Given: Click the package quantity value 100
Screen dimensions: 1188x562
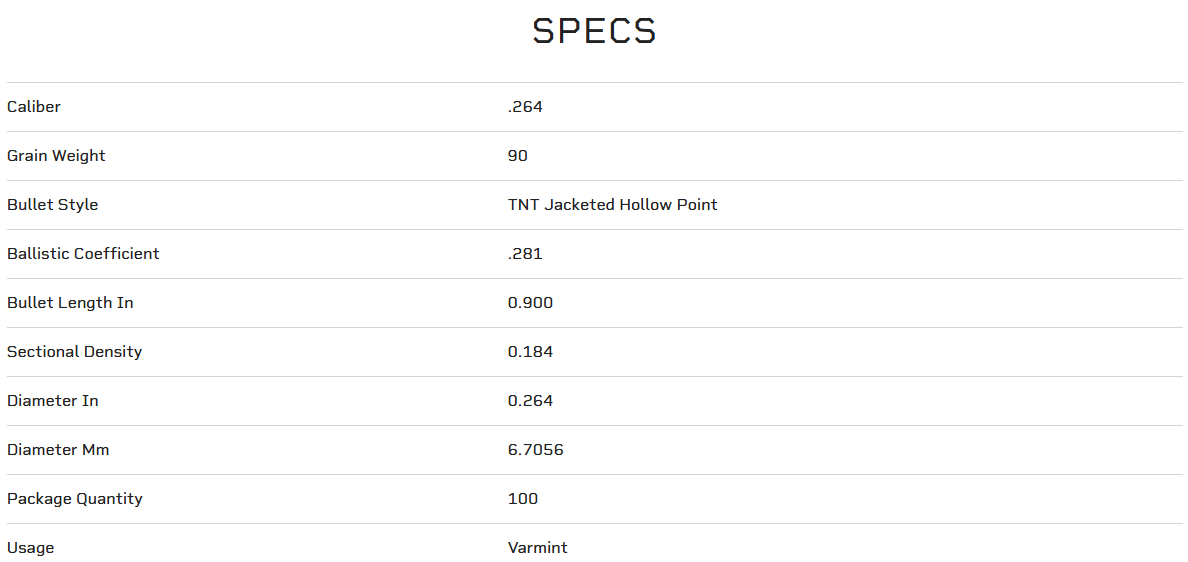Looking at the screenshot, I should [x=522, y=499].
